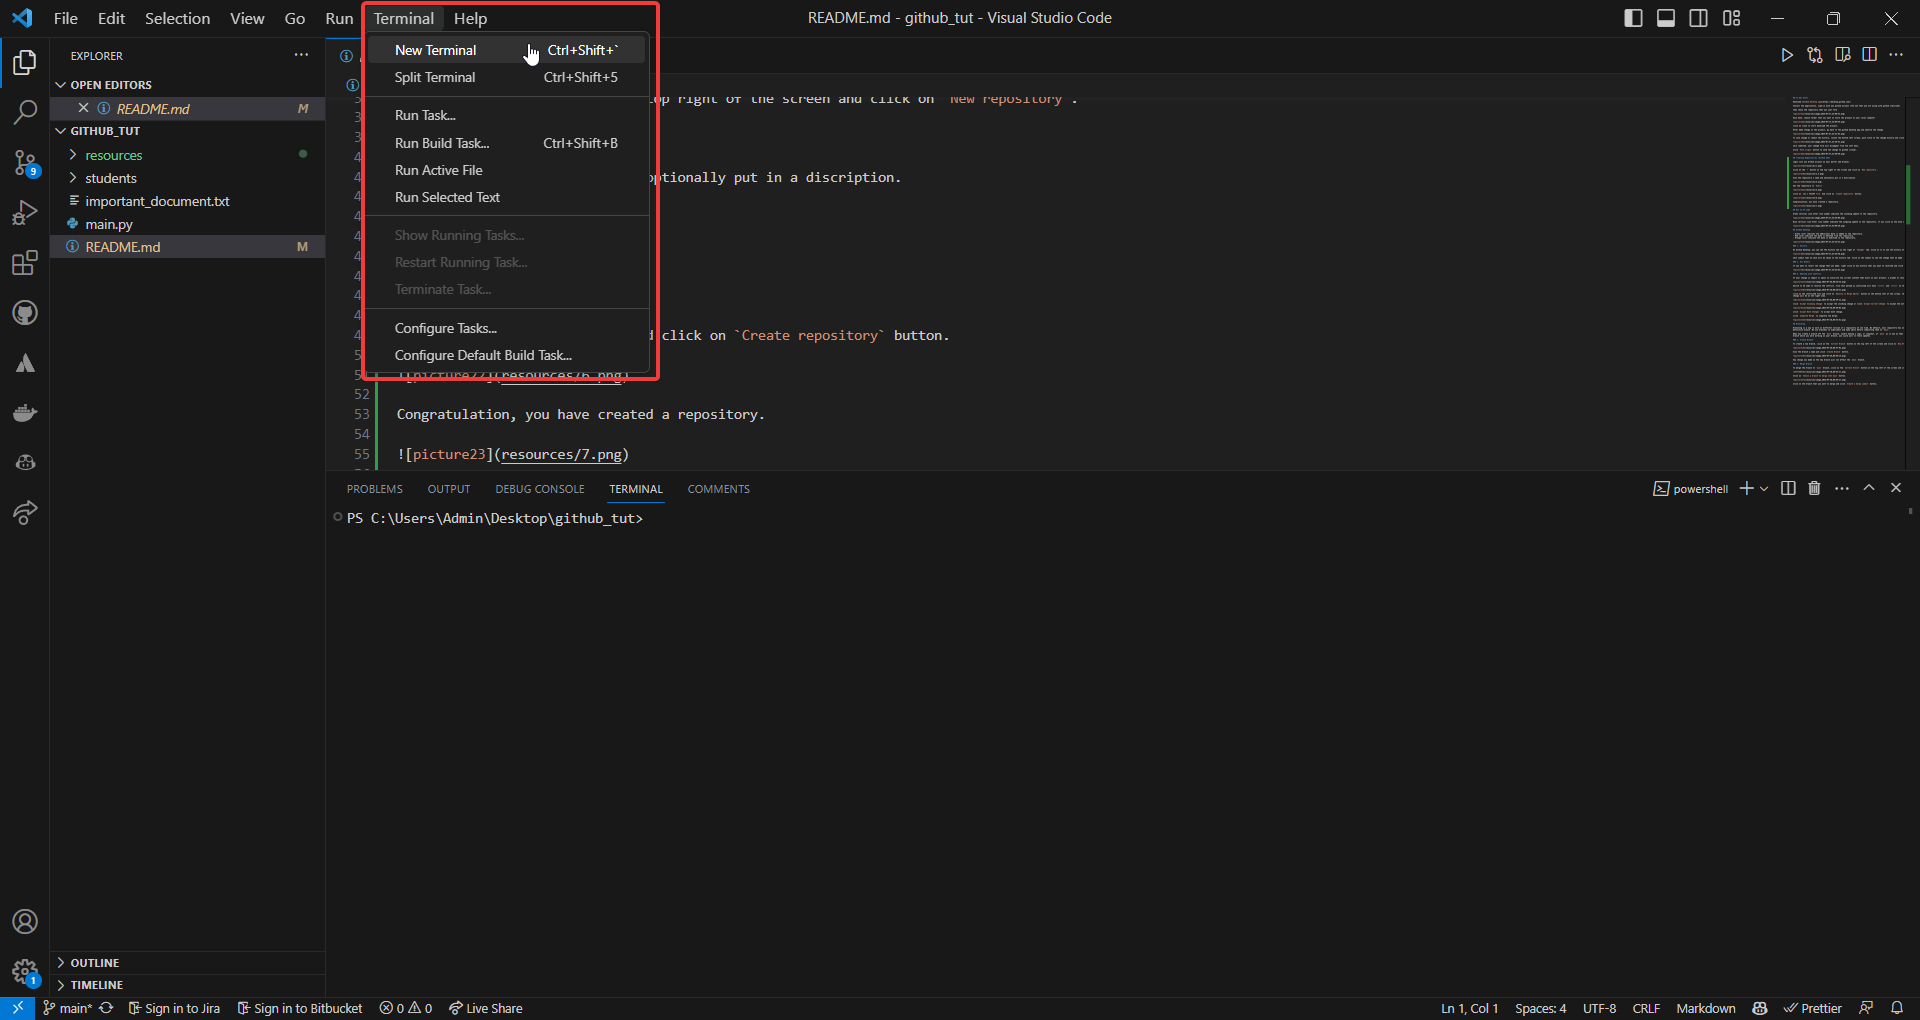Click CRLF end of line sequence
Screen dimensions: 1920x1020
point(1646,1008)
